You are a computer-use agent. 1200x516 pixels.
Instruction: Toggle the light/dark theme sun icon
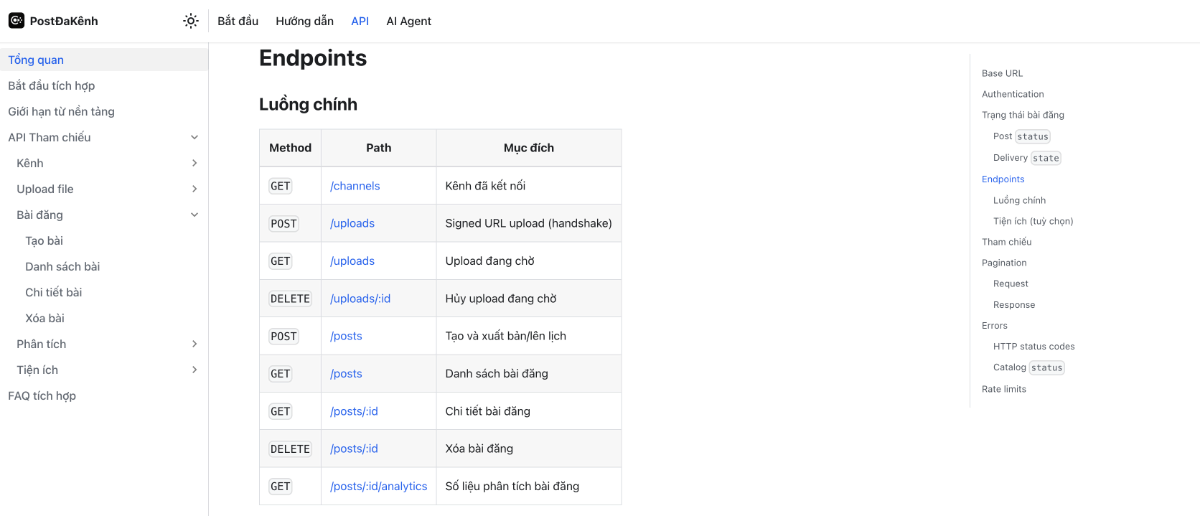(x=191, y=21)
